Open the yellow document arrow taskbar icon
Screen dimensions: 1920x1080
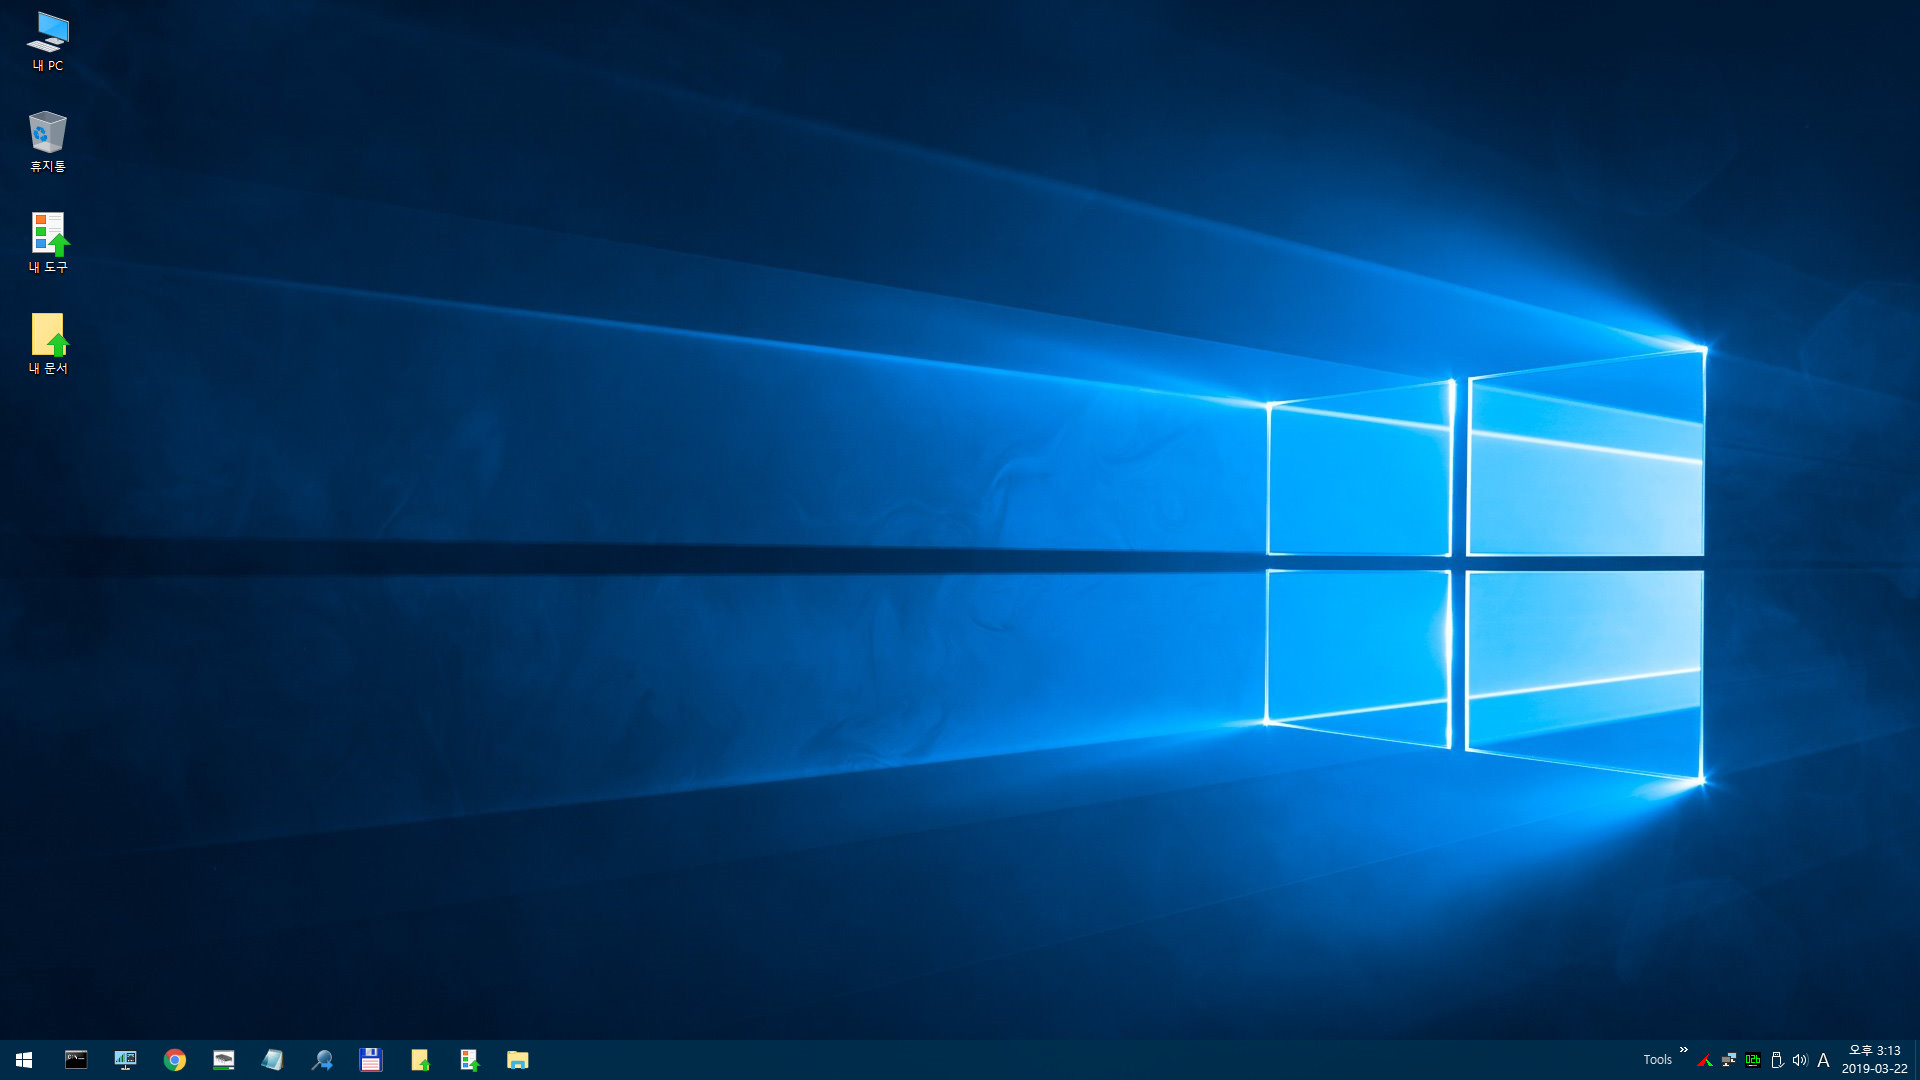coord(420,1060)
